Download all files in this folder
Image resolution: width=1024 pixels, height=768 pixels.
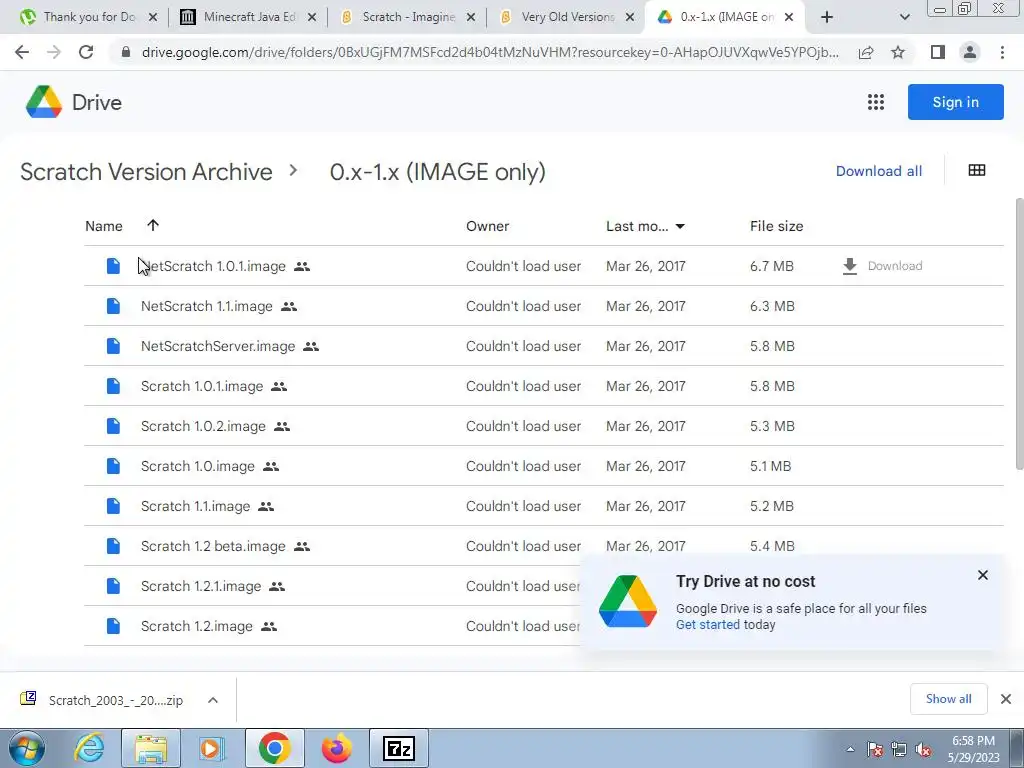coord(879,171)
